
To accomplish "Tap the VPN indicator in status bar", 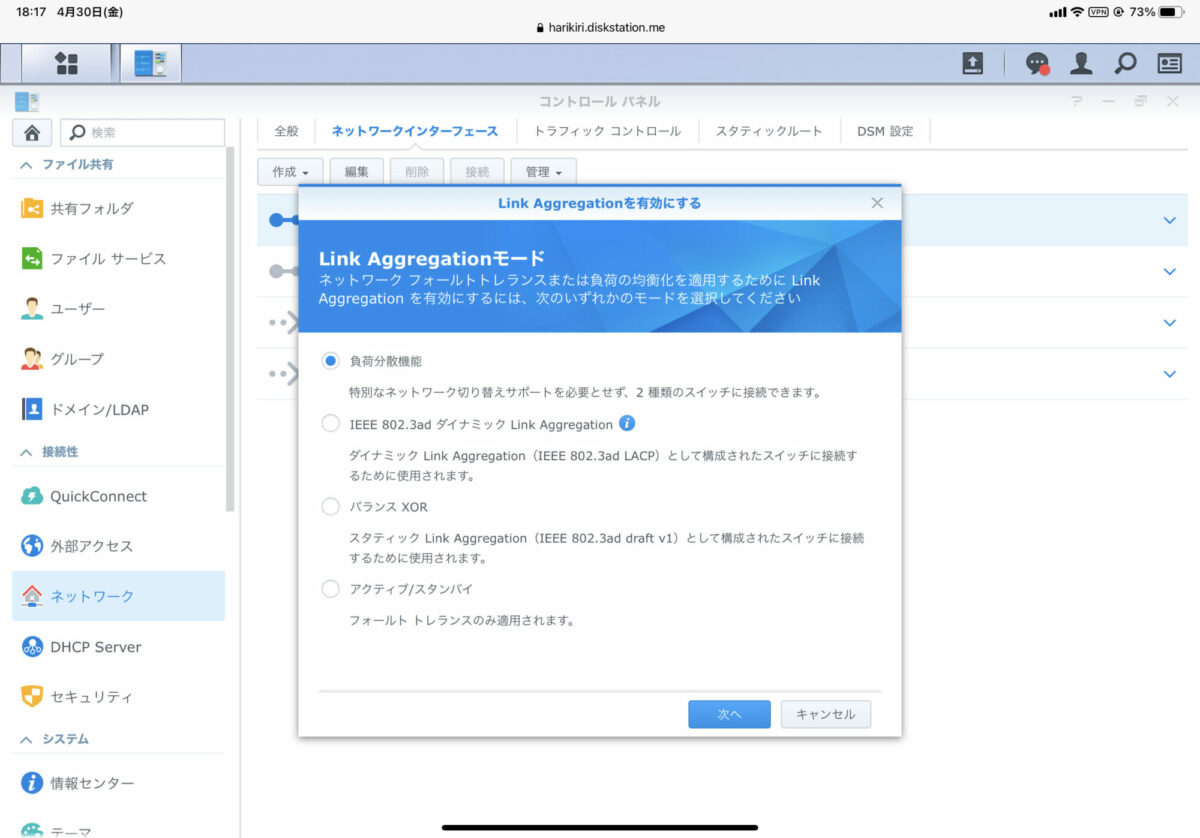I will tap(1098, 12).
